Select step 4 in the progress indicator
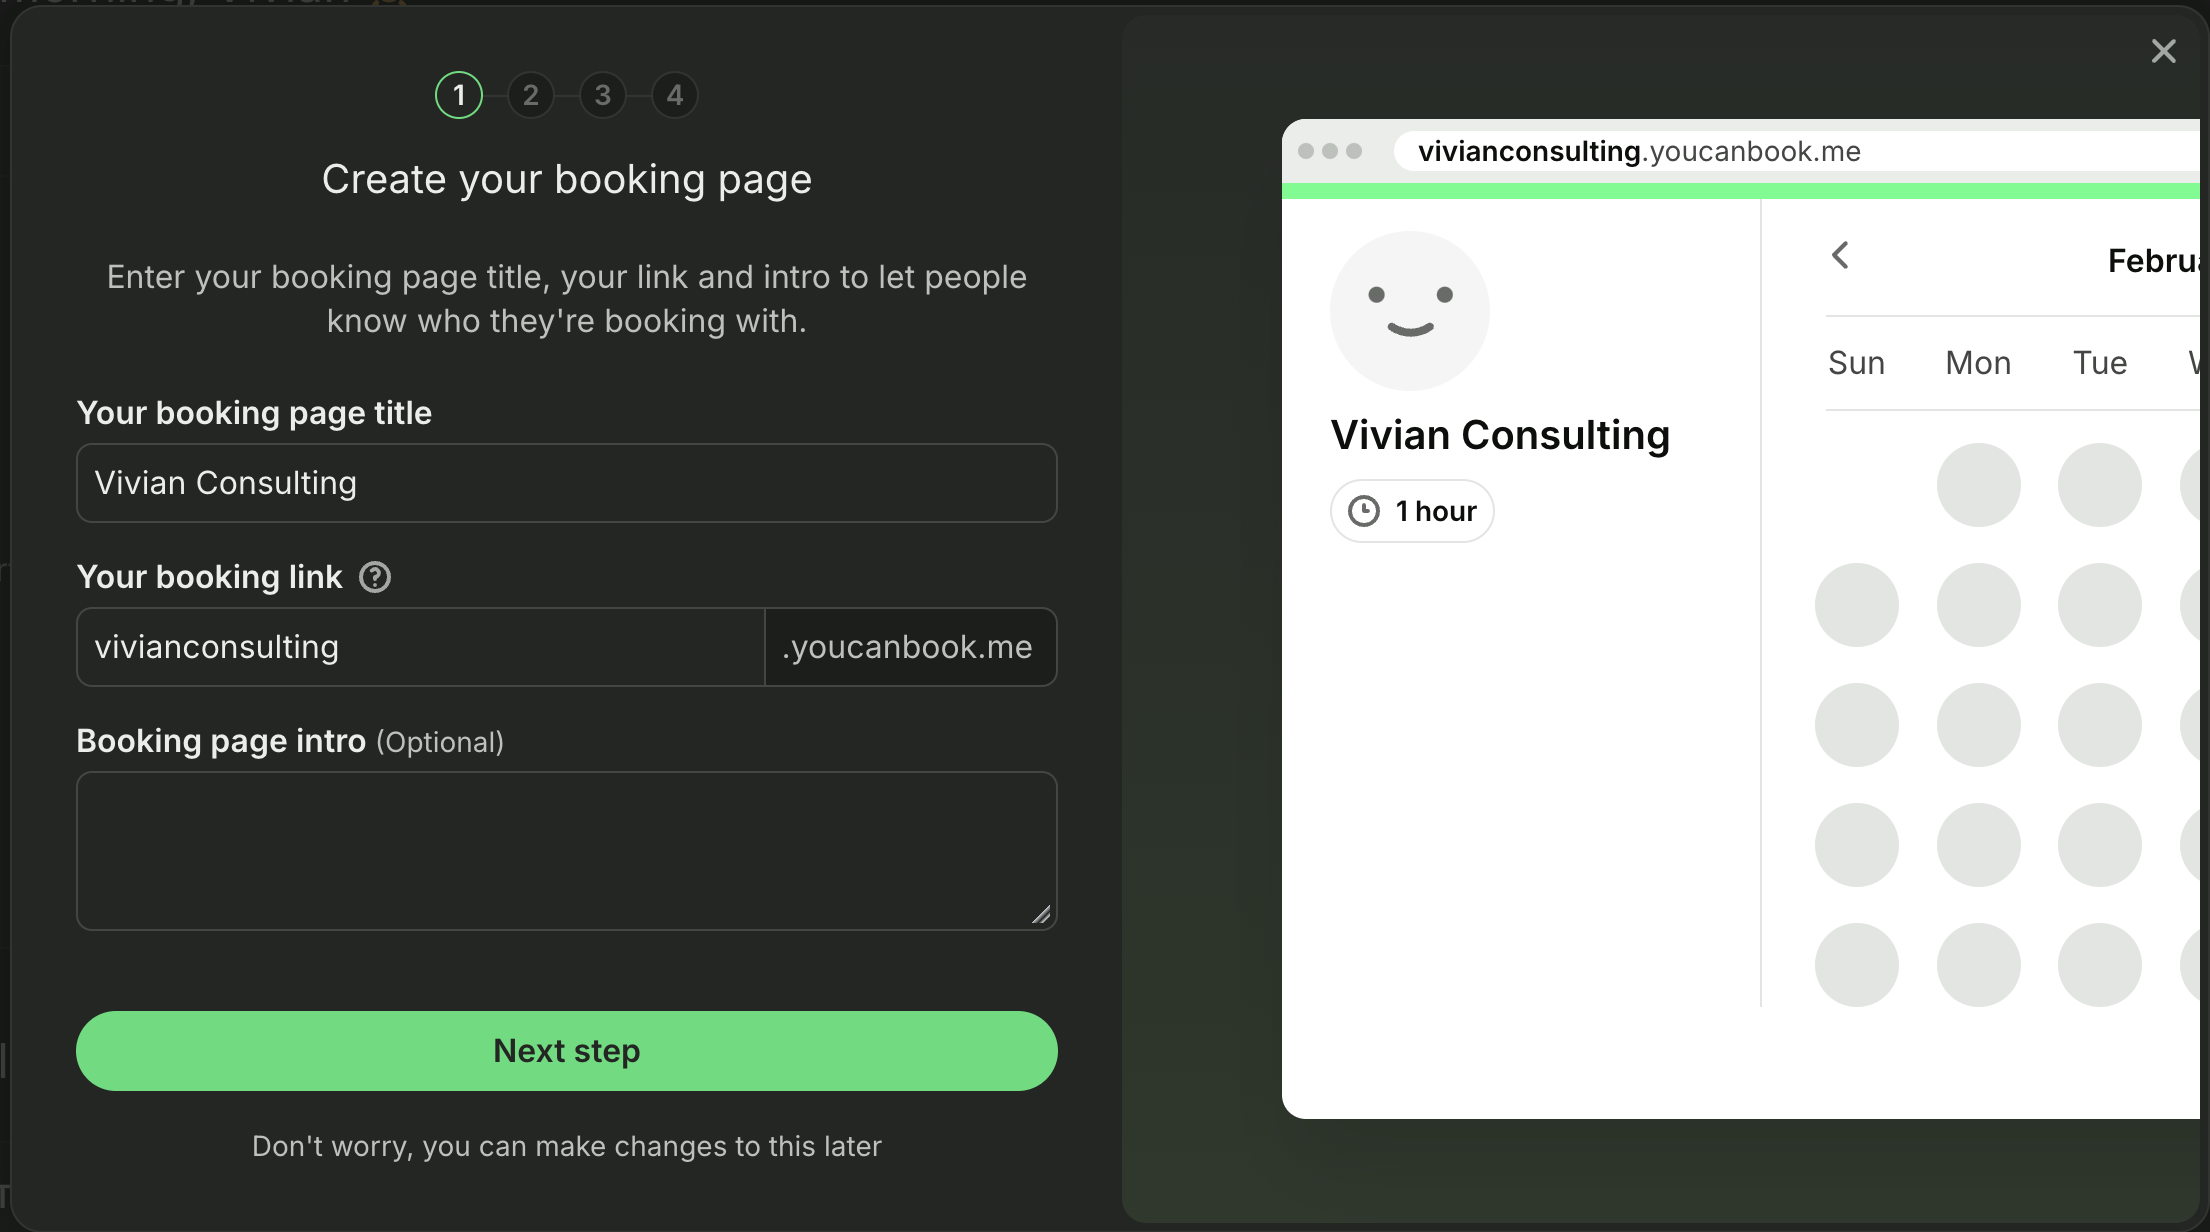 point(675,95)
